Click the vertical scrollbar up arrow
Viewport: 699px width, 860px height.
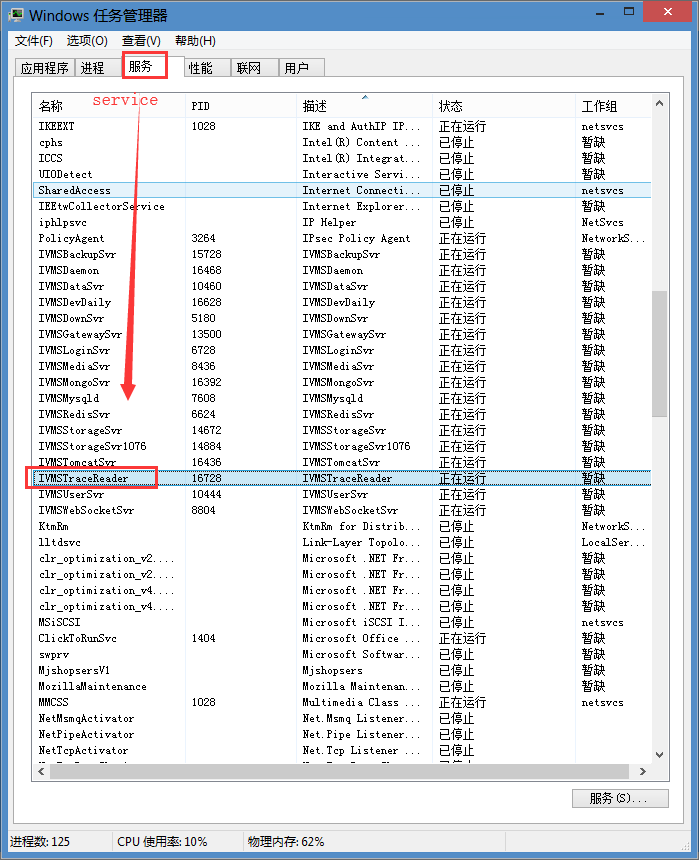click(x=659, y=104)
